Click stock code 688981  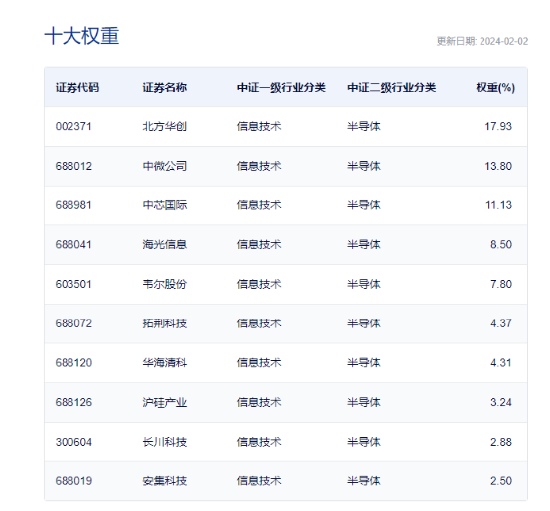click(x=74, y=205)
